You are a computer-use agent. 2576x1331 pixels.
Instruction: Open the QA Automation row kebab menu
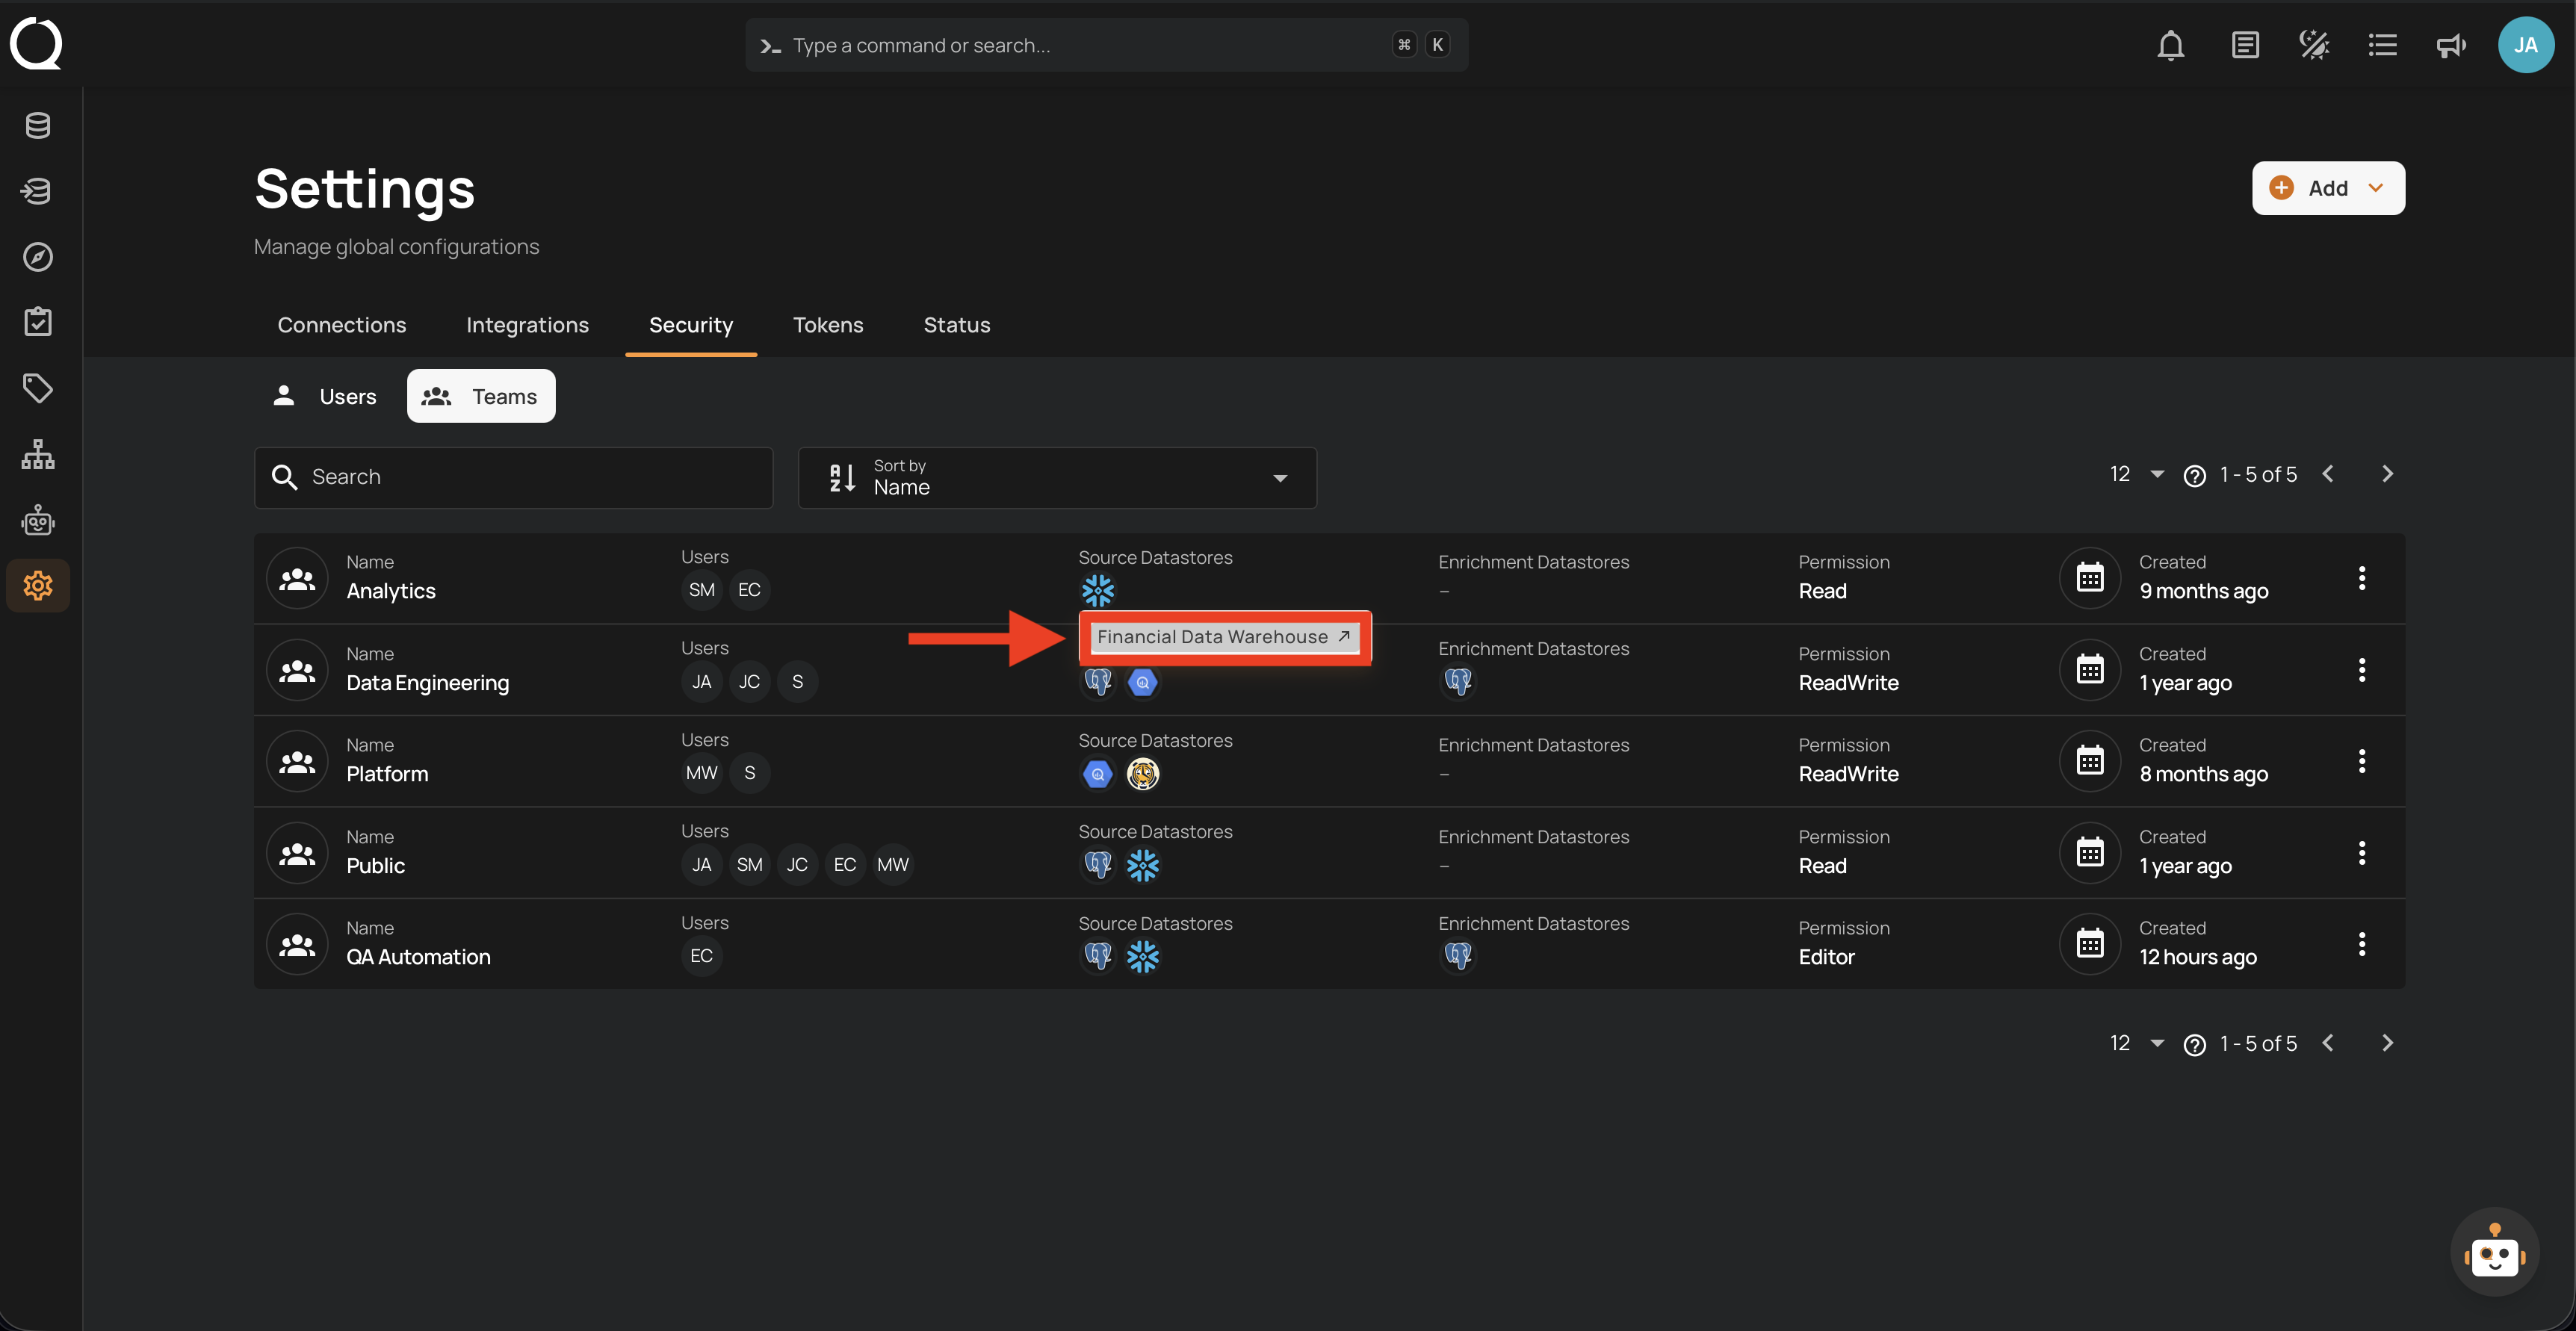tap(2362, 944)
